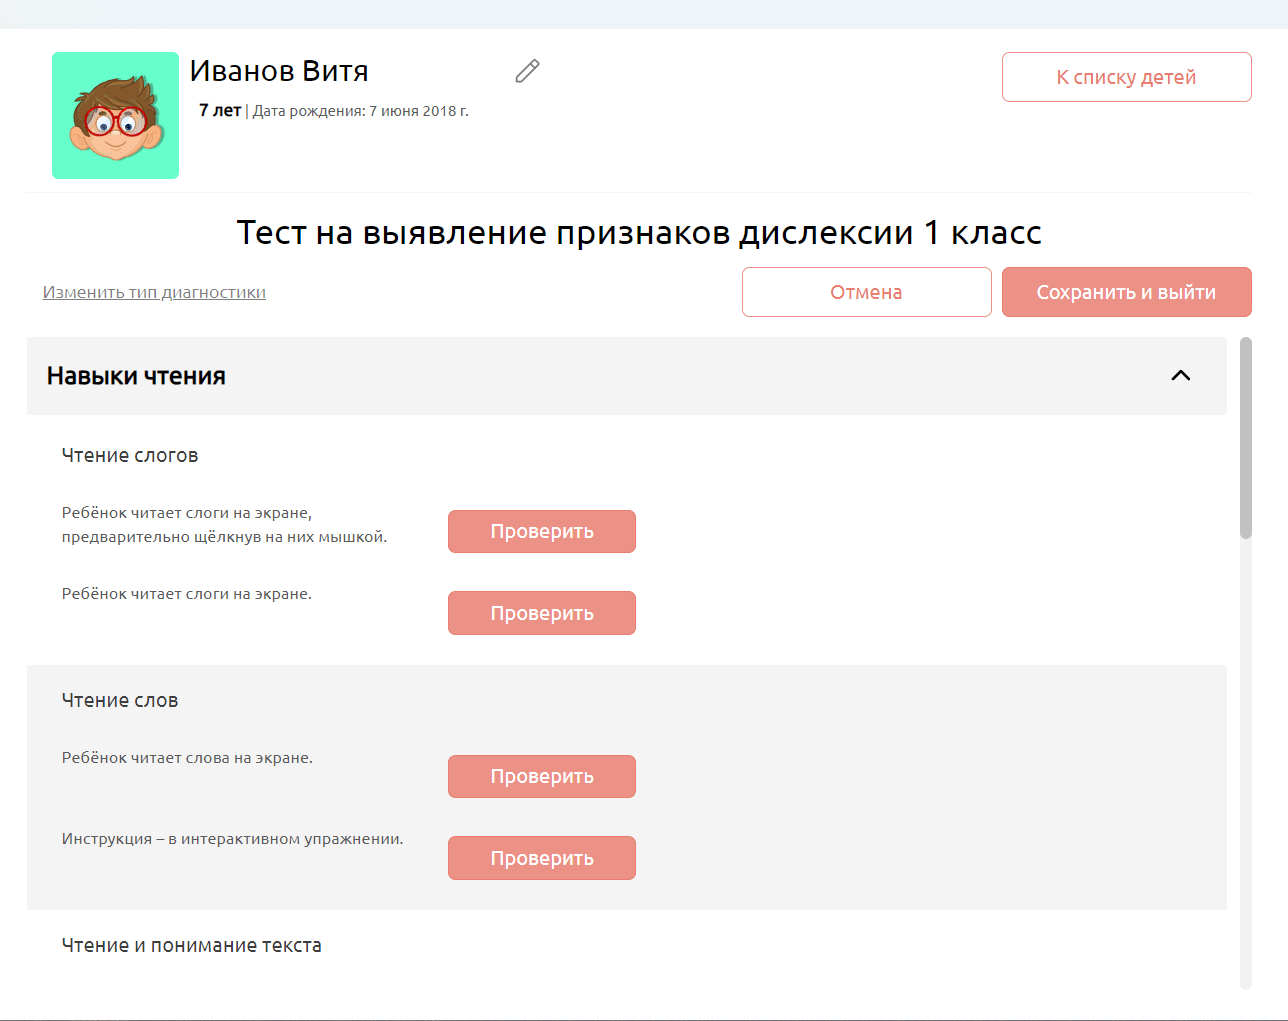Click the pencil icon to edit child's profile
The image size is (1288, 1021).
(x=527, y=71)
